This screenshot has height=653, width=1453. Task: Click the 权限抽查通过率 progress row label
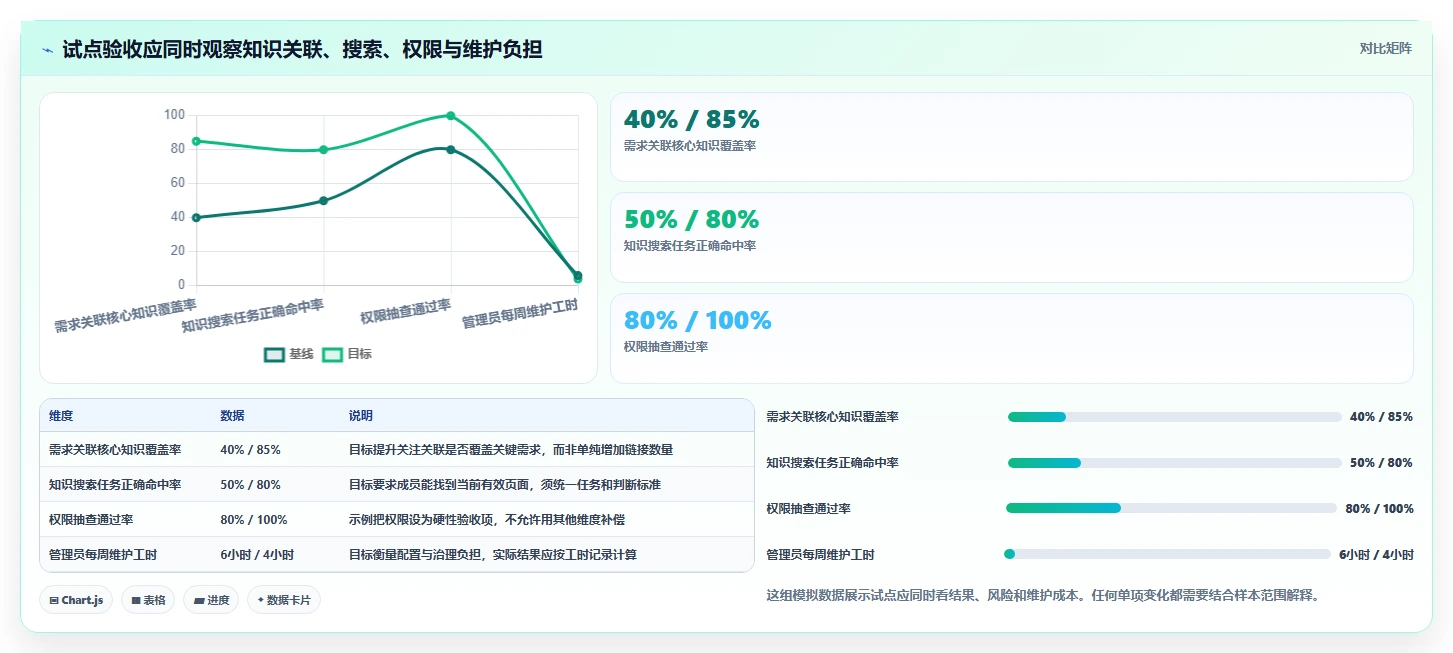(808, 509)
